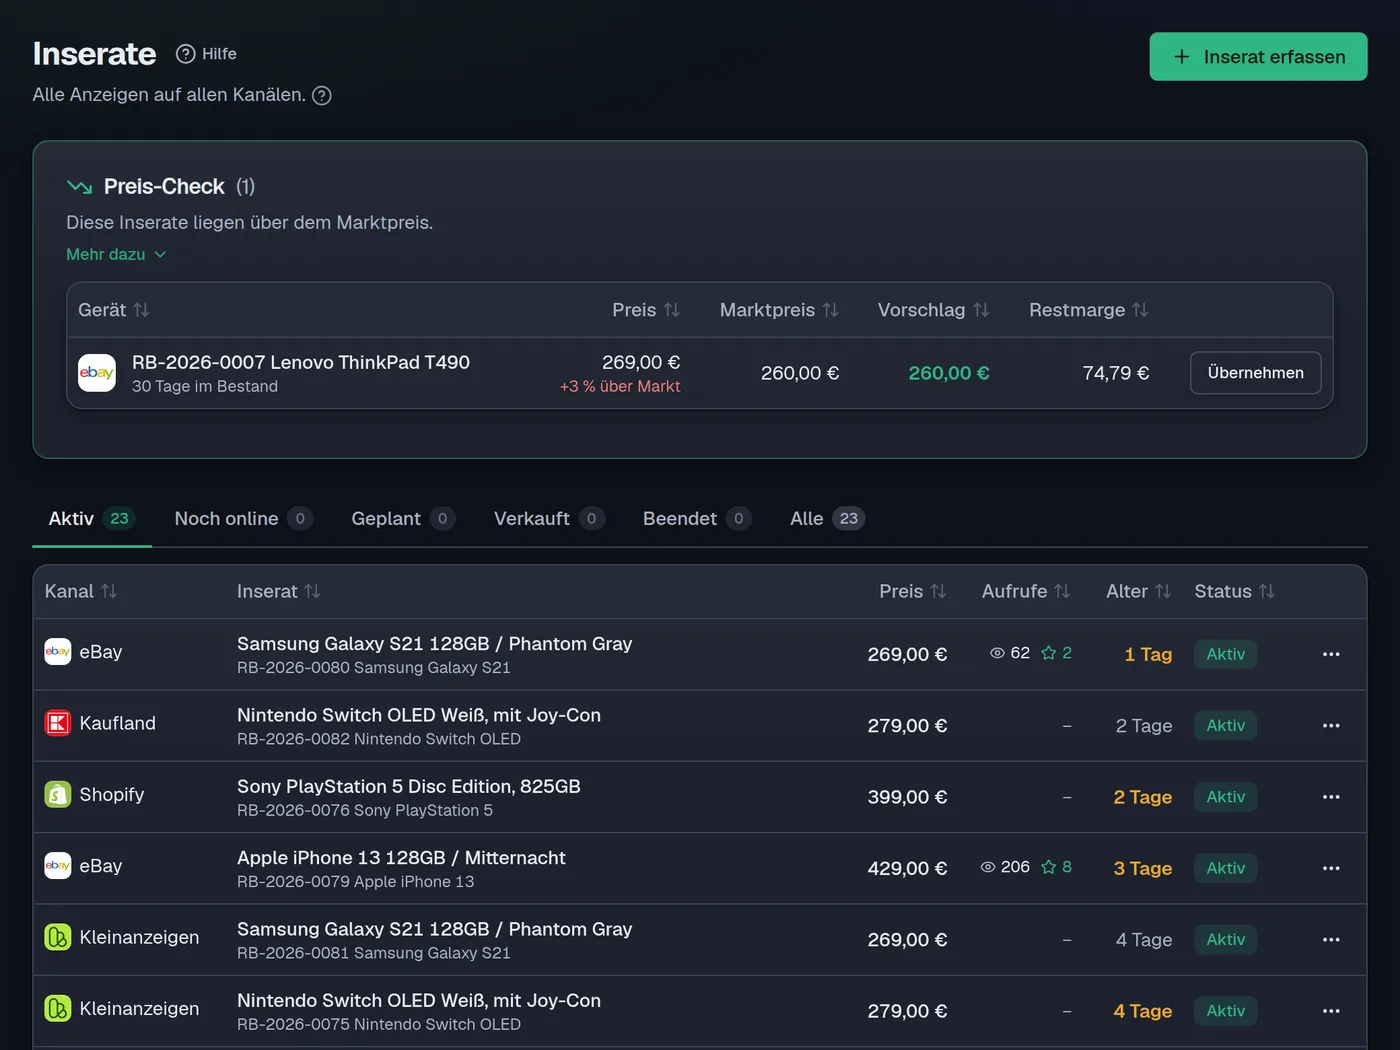1400x1050 pixels.
Task: Select the Aktiv tab
Action: click(x=91, y=519)
